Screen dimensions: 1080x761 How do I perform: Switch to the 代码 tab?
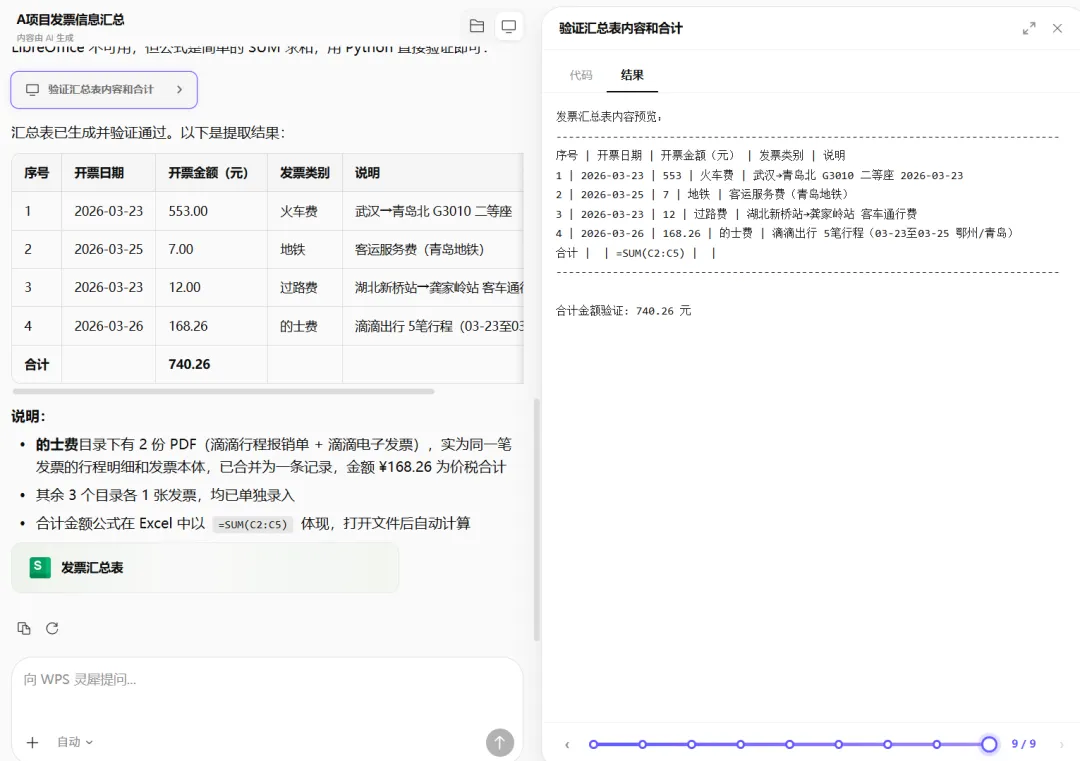581,75
